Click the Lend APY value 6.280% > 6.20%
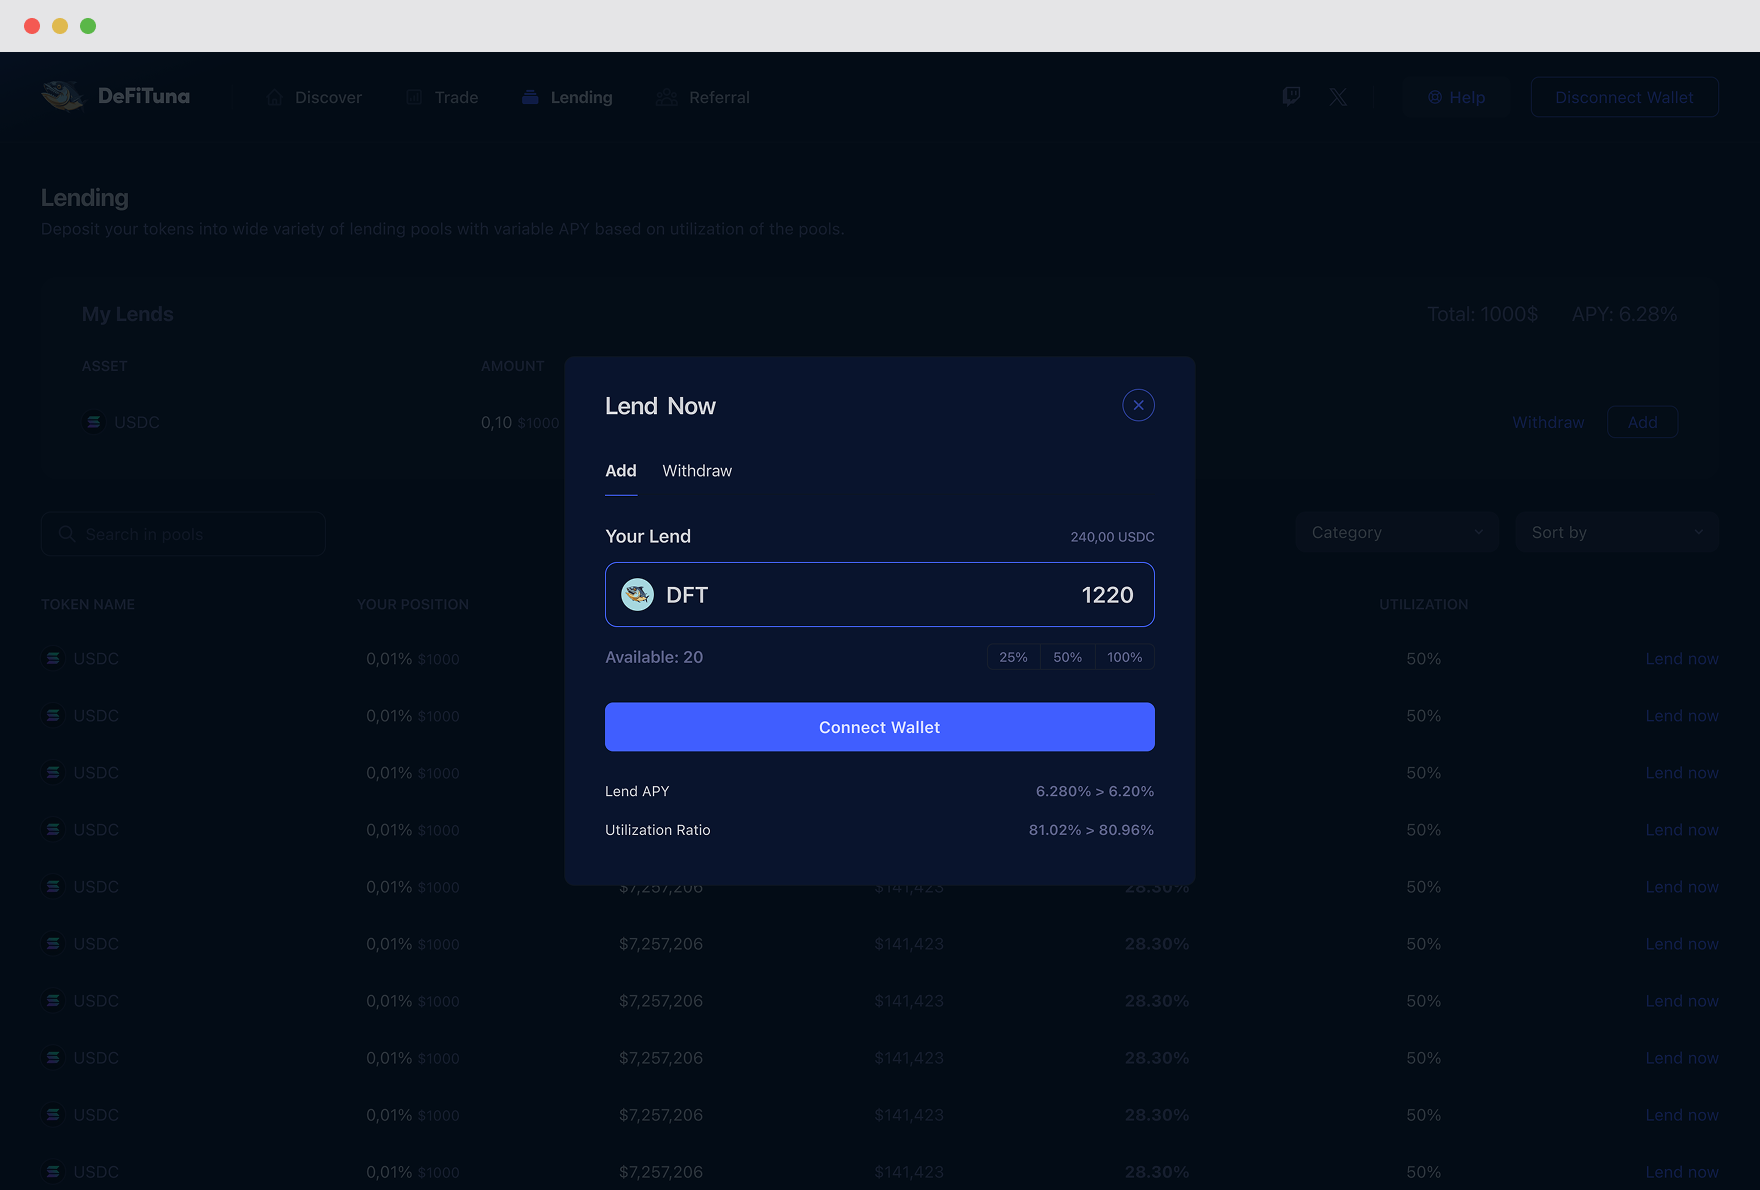 point(1095,791)
